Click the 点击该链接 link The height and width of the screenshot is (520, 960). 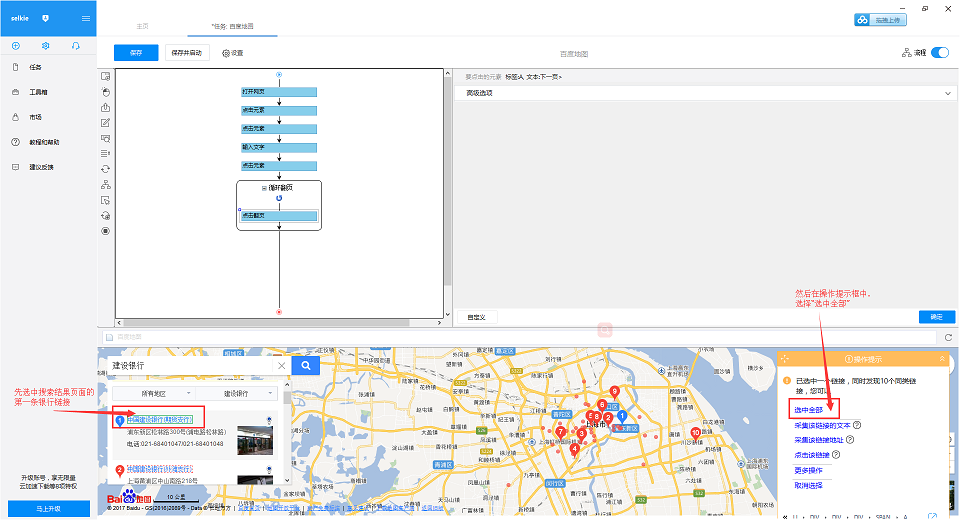(812, 455)
